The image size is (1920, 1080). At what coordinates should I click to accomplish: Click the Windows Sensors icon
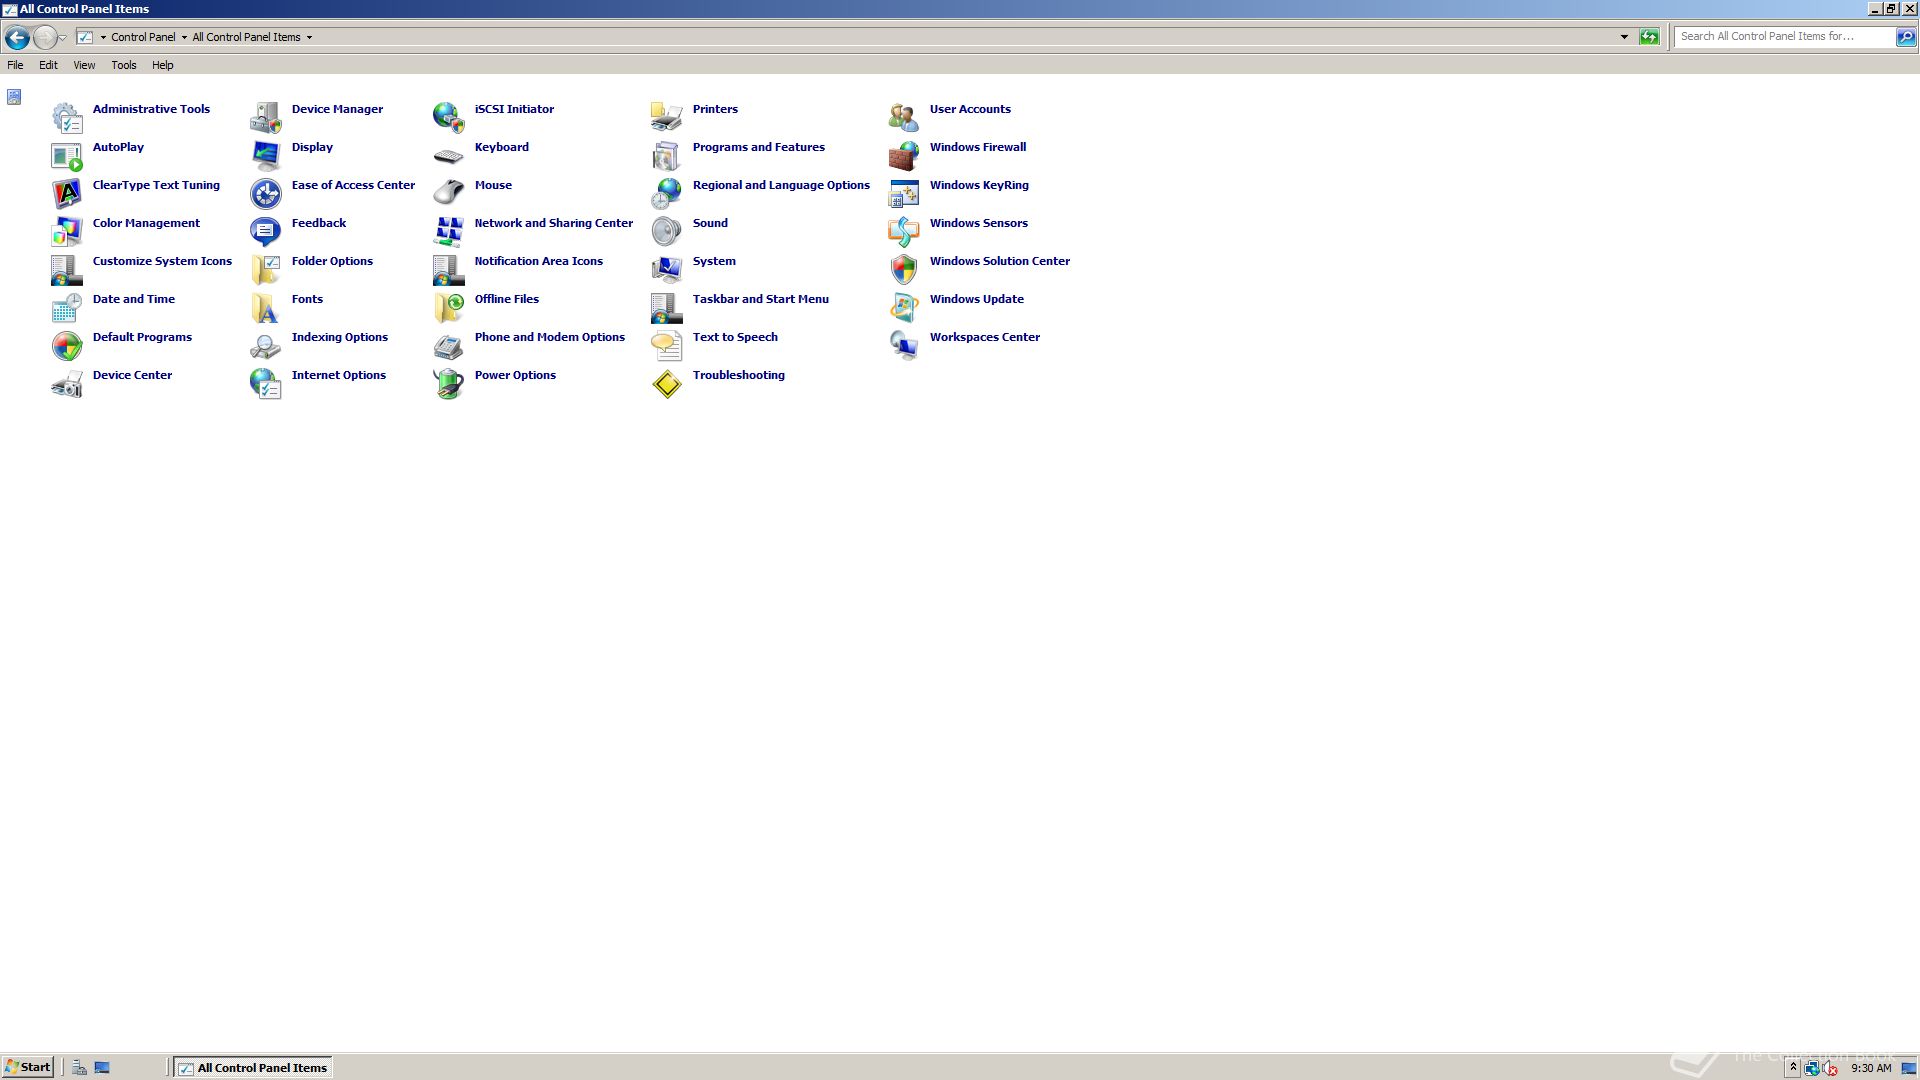pos(904,231)
